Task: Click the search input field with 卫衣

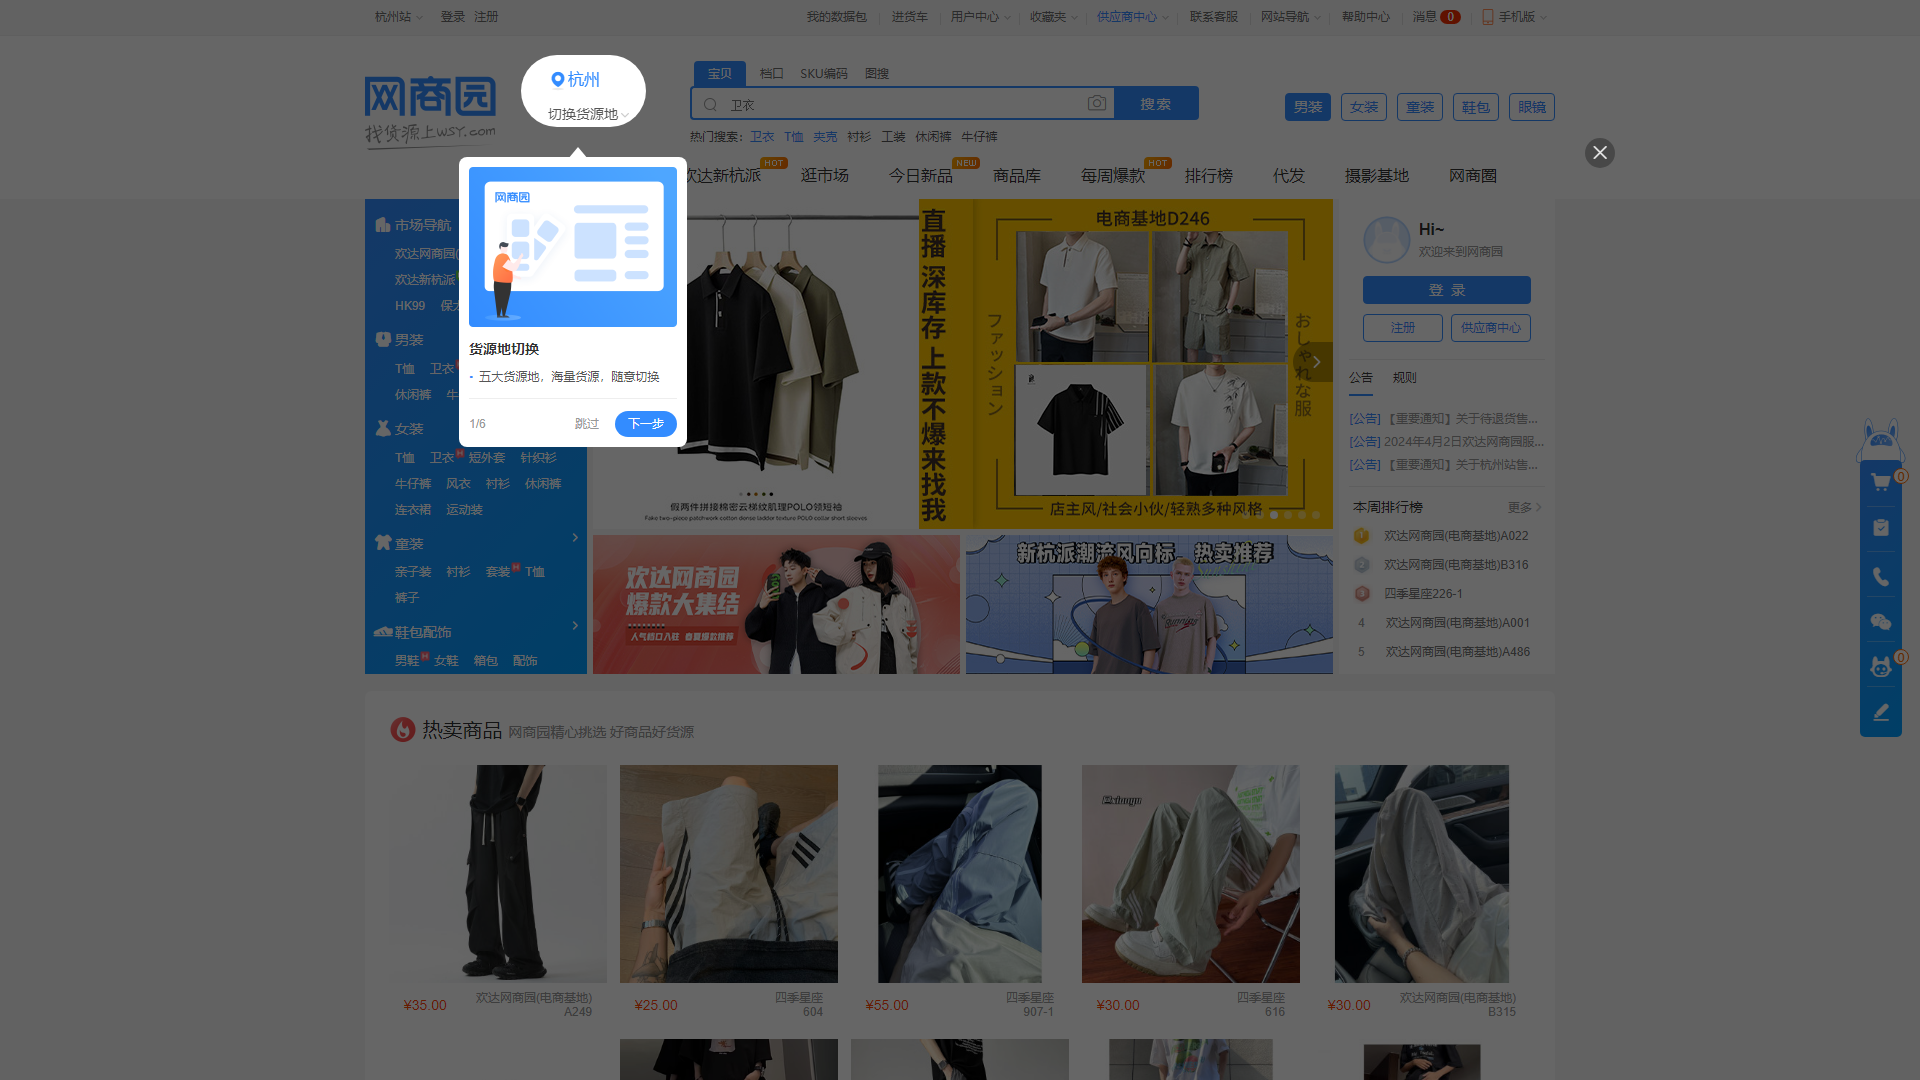Action: [x=900, y=104]
